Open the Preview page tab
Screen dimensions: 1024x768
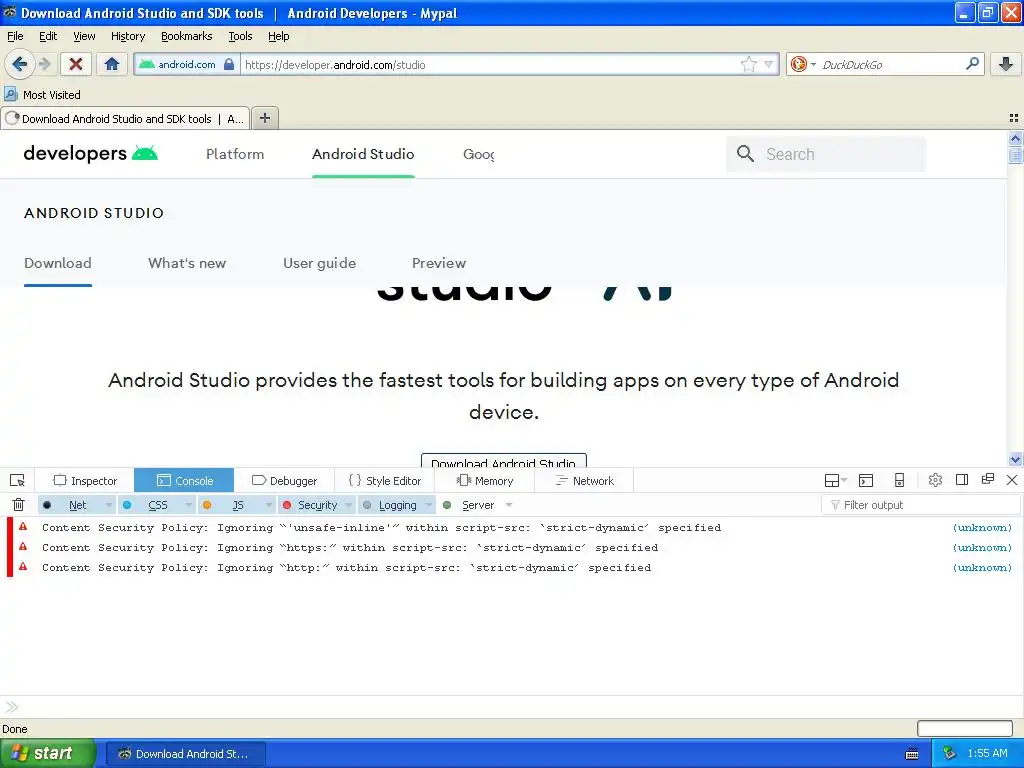pos(439,263)
